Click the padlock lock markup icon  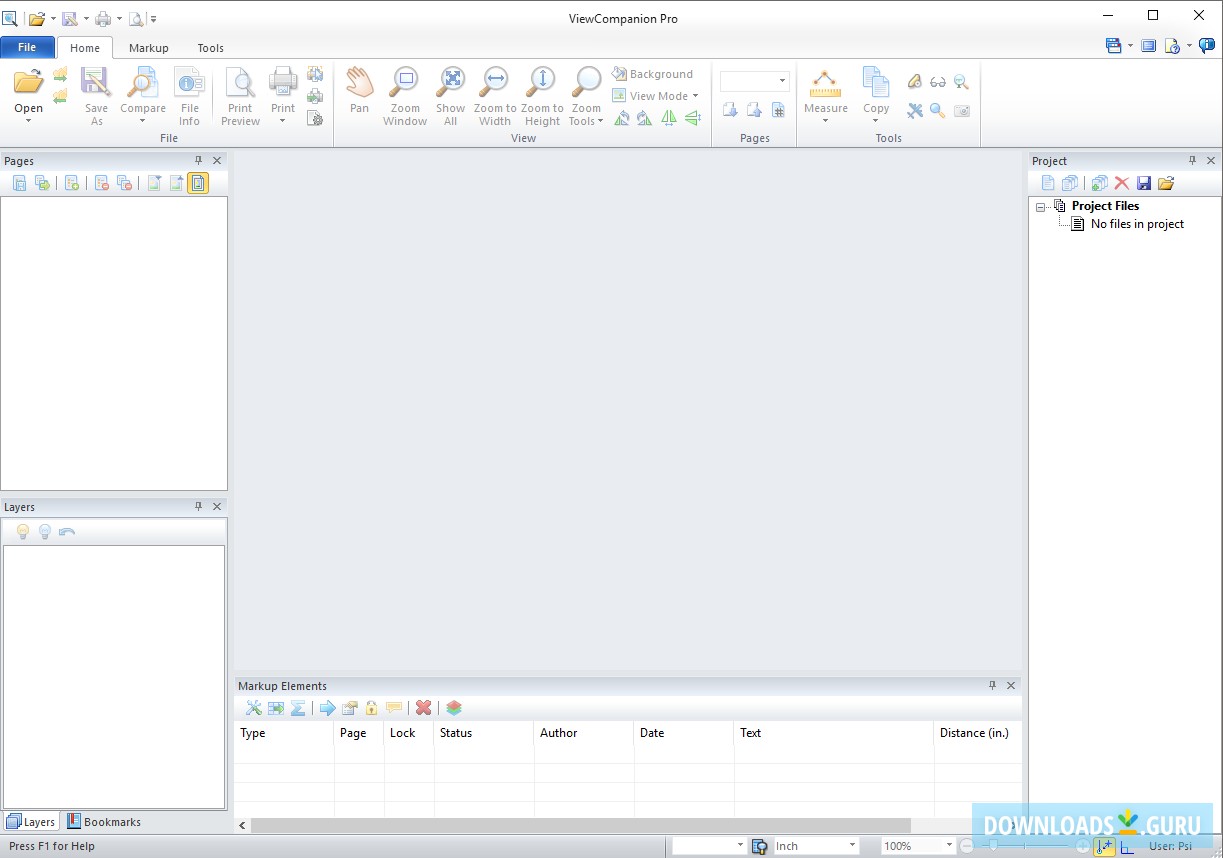pyautogui.click(x=372, y=708)
